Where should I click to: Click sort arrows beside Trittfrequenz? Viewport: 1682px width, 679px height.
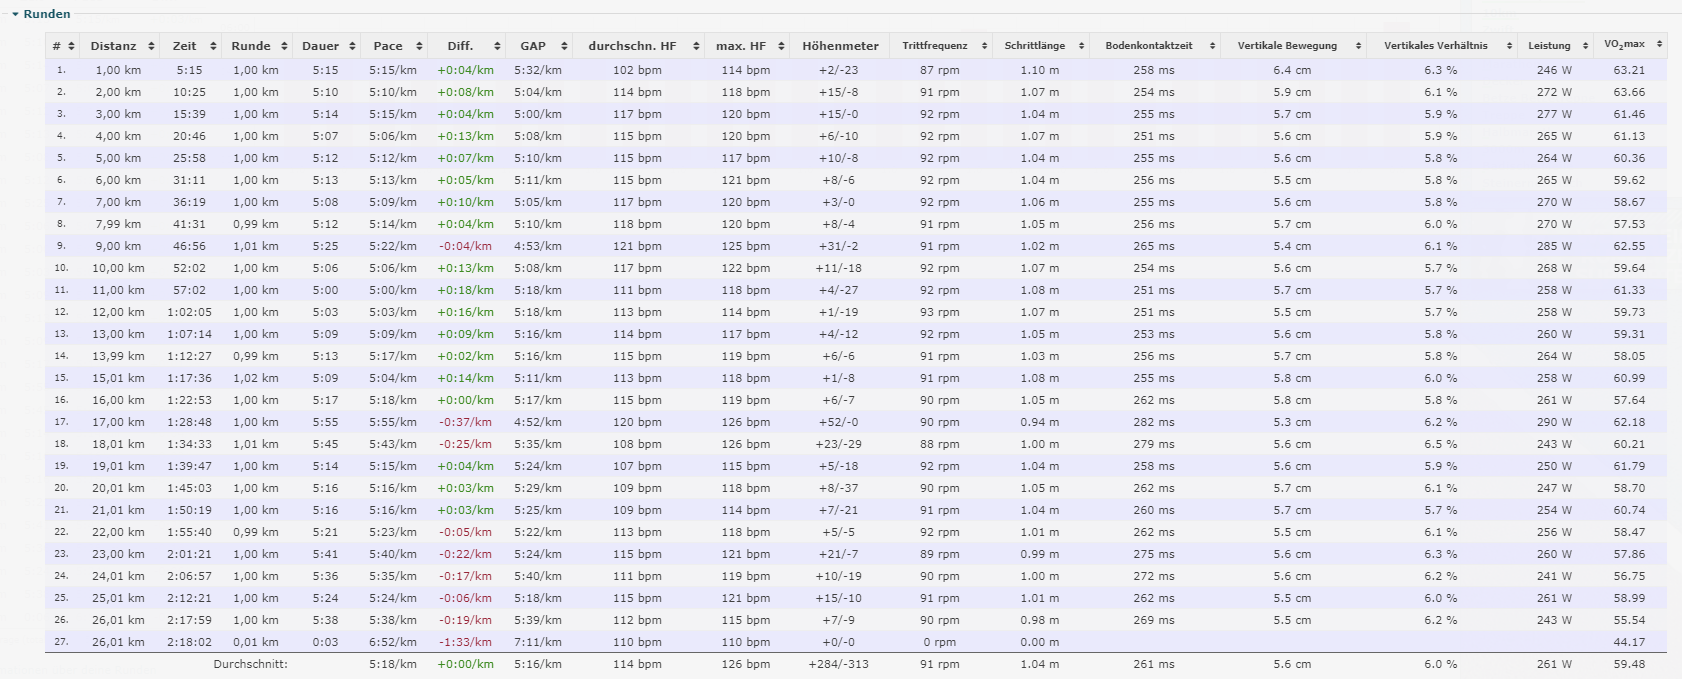pyautogui.click(x=984, y=46)
